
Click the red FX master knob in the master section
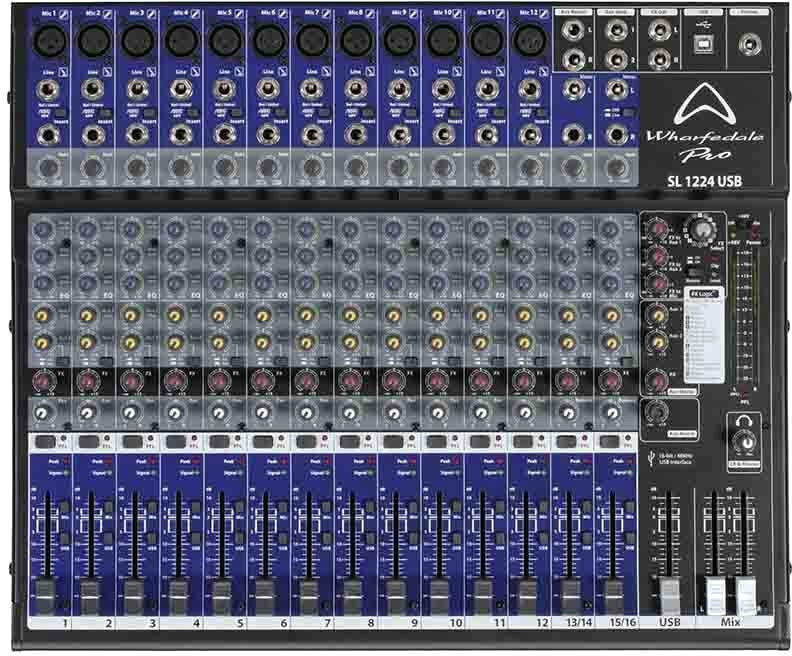657,381
